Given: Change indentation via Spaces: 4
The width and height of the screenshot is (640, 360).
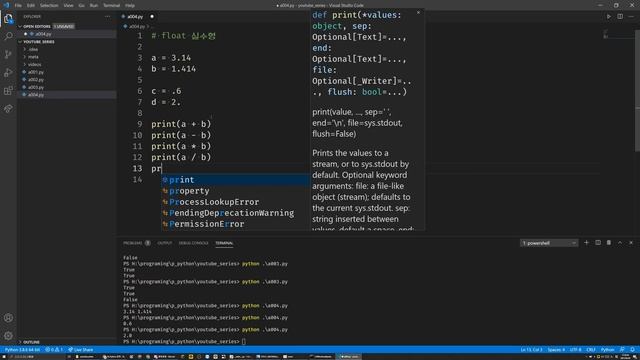Looking at the screenshot, I should [x=556, y=350].
